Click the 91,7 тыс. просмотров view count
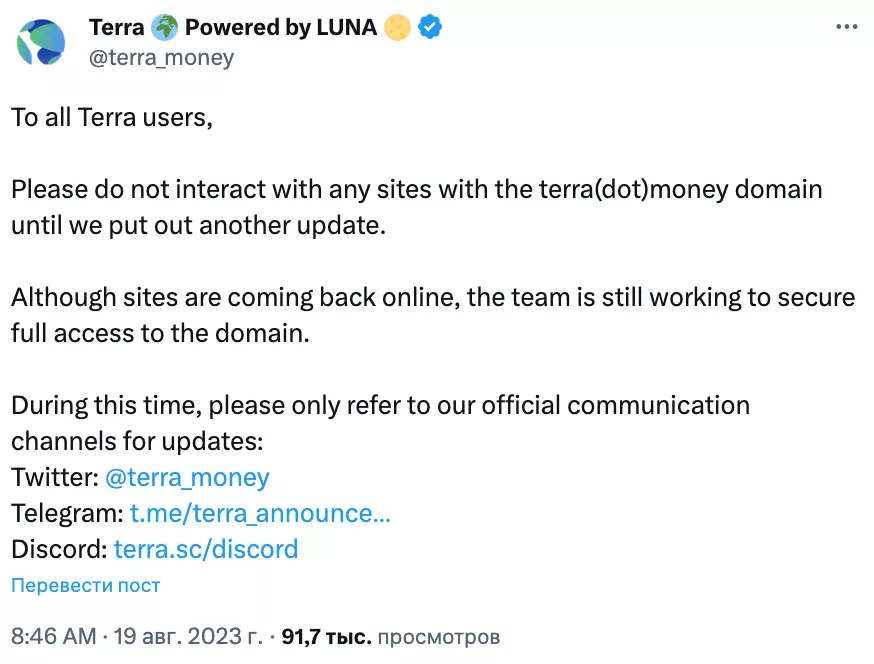The height and width of the screenshot is (664, 874). 391,636
